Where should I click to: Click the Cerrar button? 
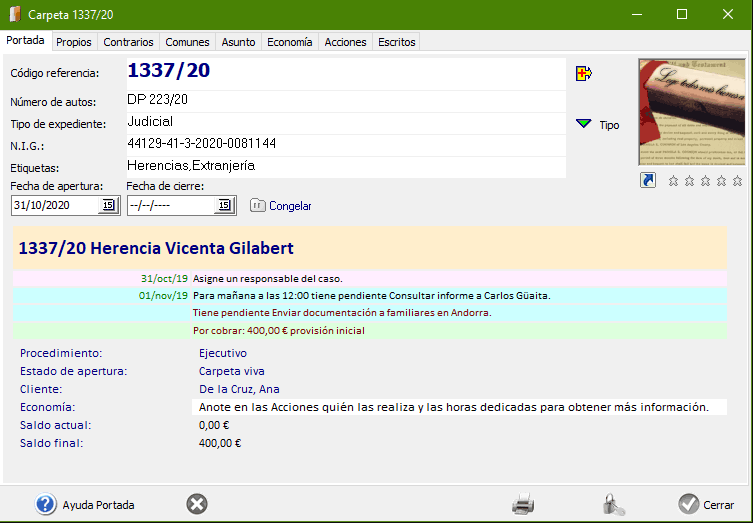click(x=706, y=505)
